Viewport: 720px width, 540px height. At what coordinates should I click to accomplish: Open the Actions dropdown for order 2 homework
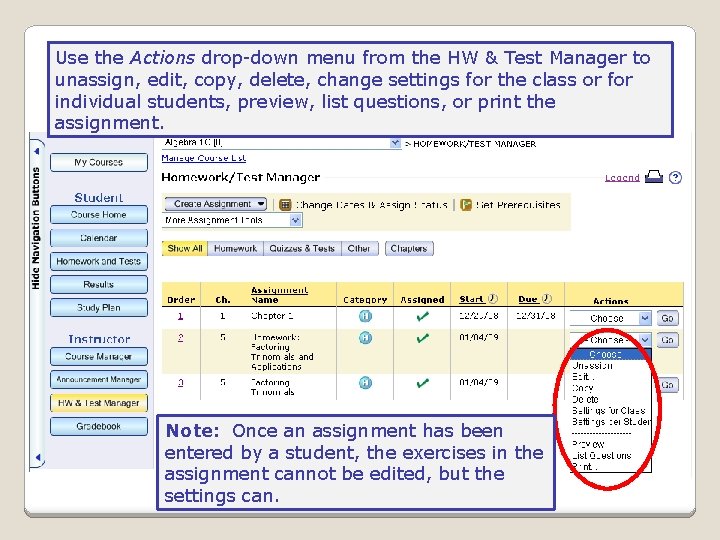click(x=610, y=340)
